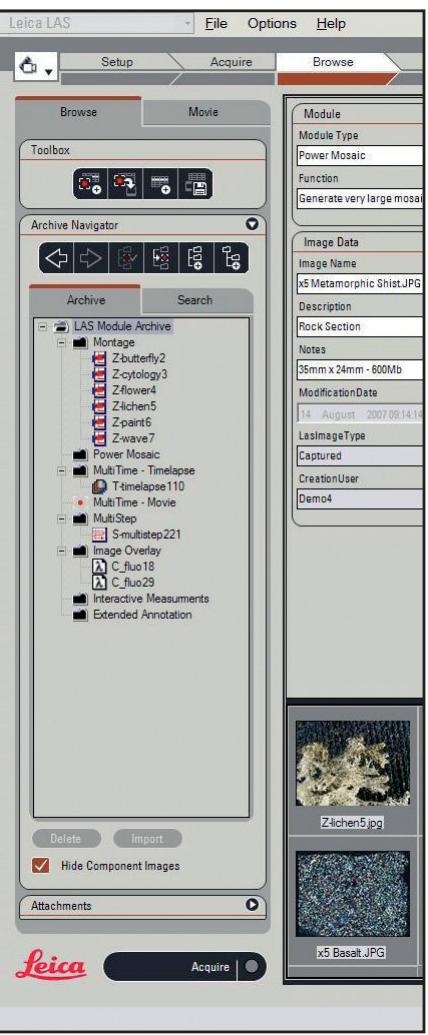The width and height of the screenshot is (428, 1035).
Task: Select Z-cytology3 in the archive tree
Action: pyautogui.click(x=139, y=374)
